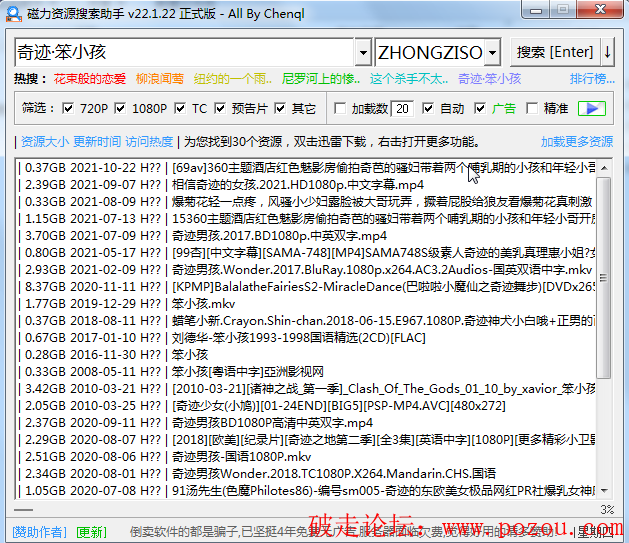
Task: Toggle the 预告片 filter checkbox
Action: pos(220,108)
